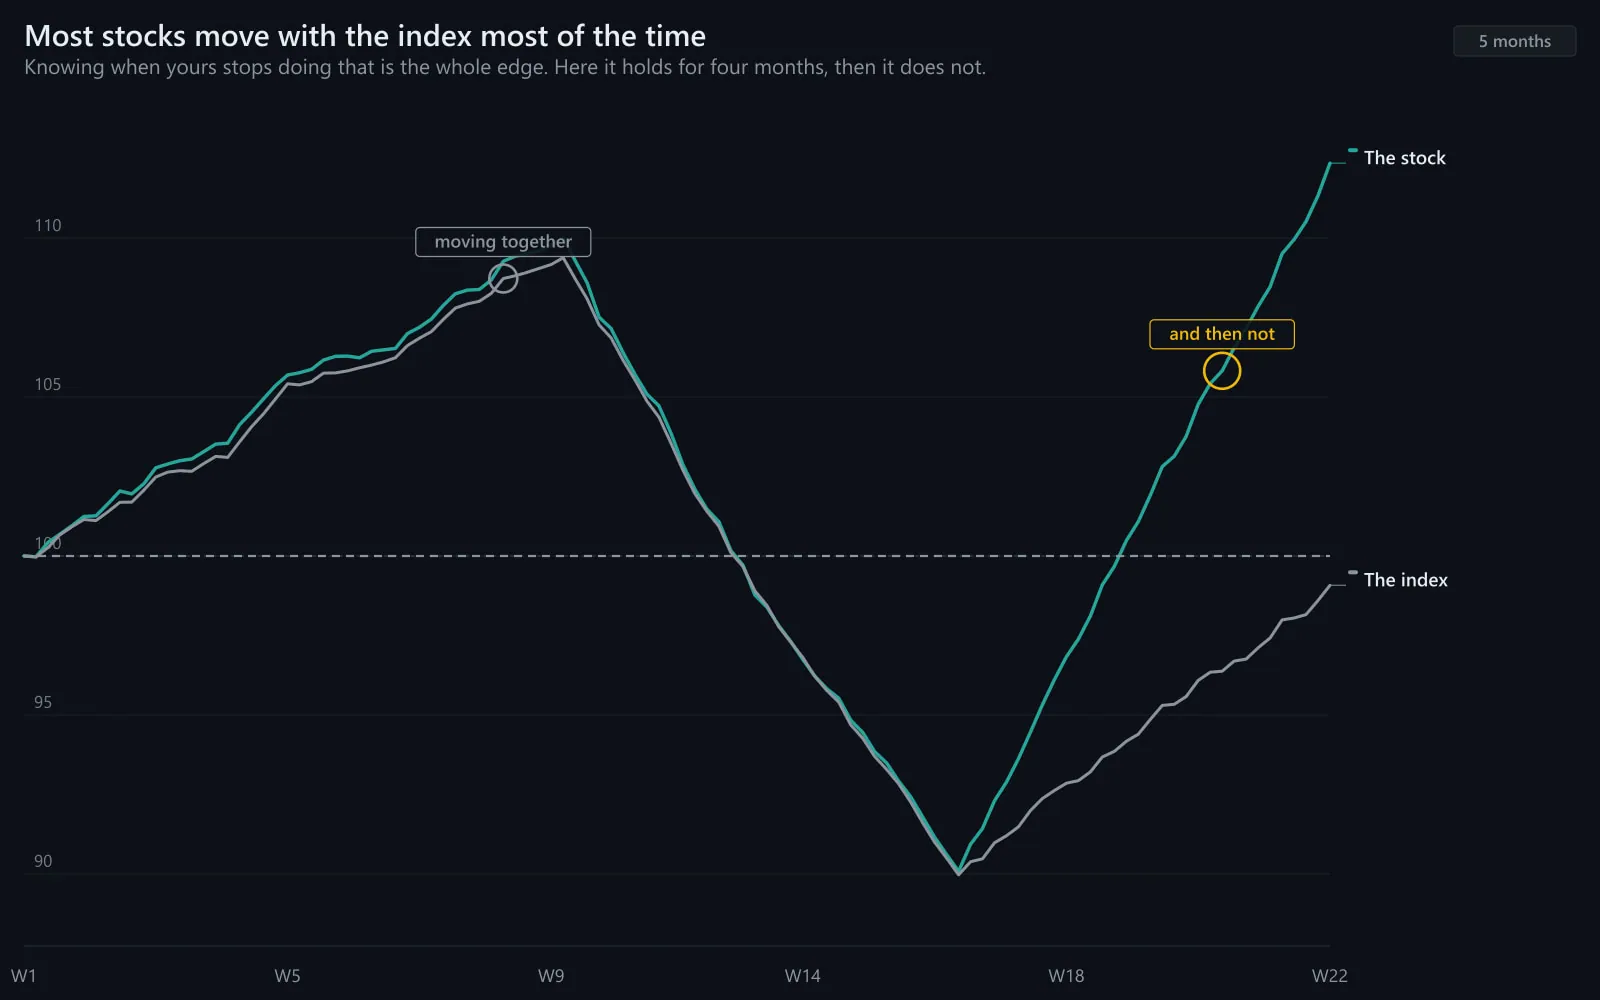Viewport: 1600px width, 1000px height.
Task: Select 'The index' series label
Action: tap(1405, 580)
